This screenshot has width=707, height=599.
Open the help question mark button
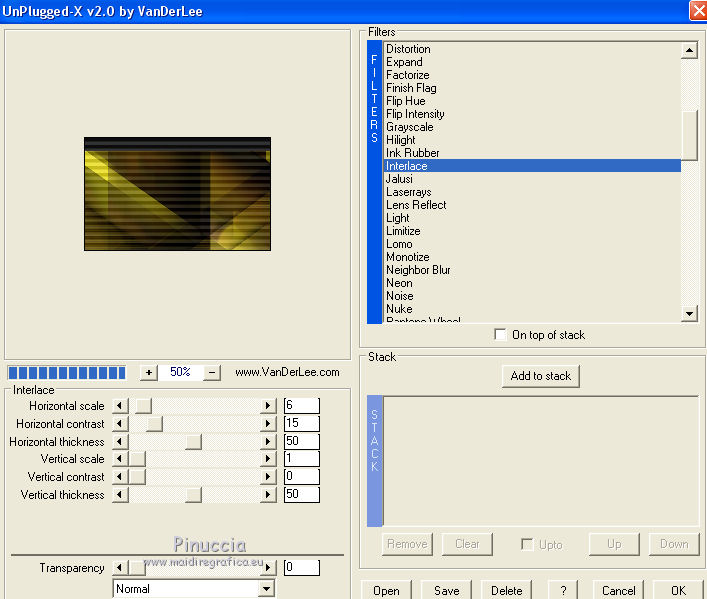(x=564, y=590)
